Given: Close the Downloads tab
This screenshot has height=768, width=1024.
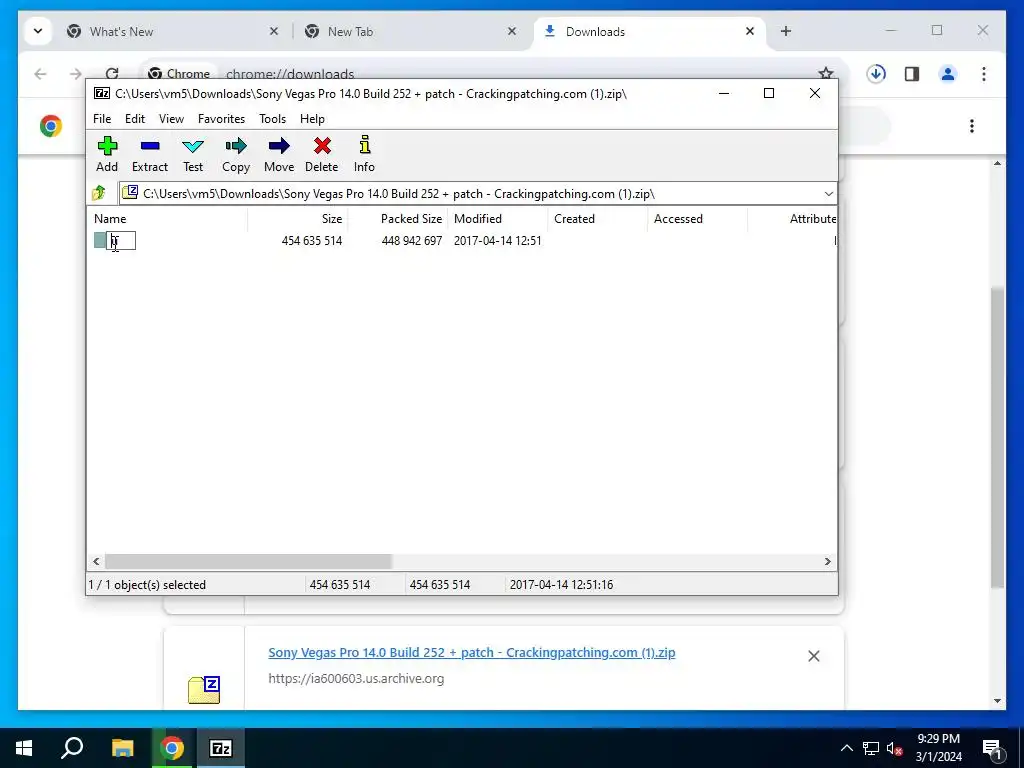Looking at the screenshot, I should (x=750, y=31).
